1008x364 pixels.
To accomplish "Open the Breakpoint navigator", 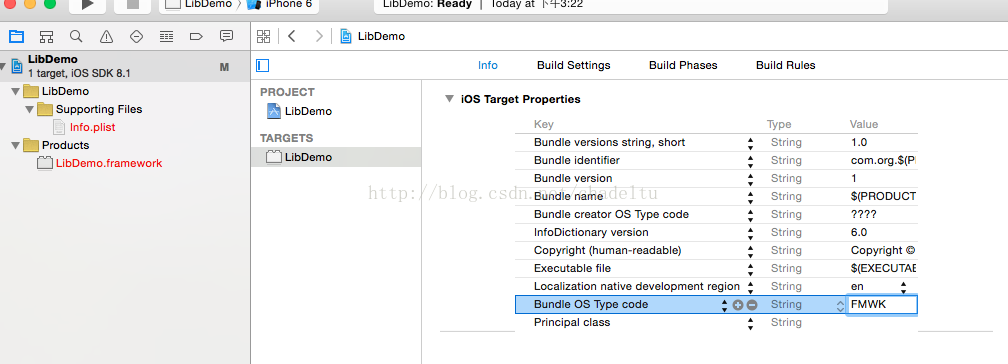I will 197,36.
